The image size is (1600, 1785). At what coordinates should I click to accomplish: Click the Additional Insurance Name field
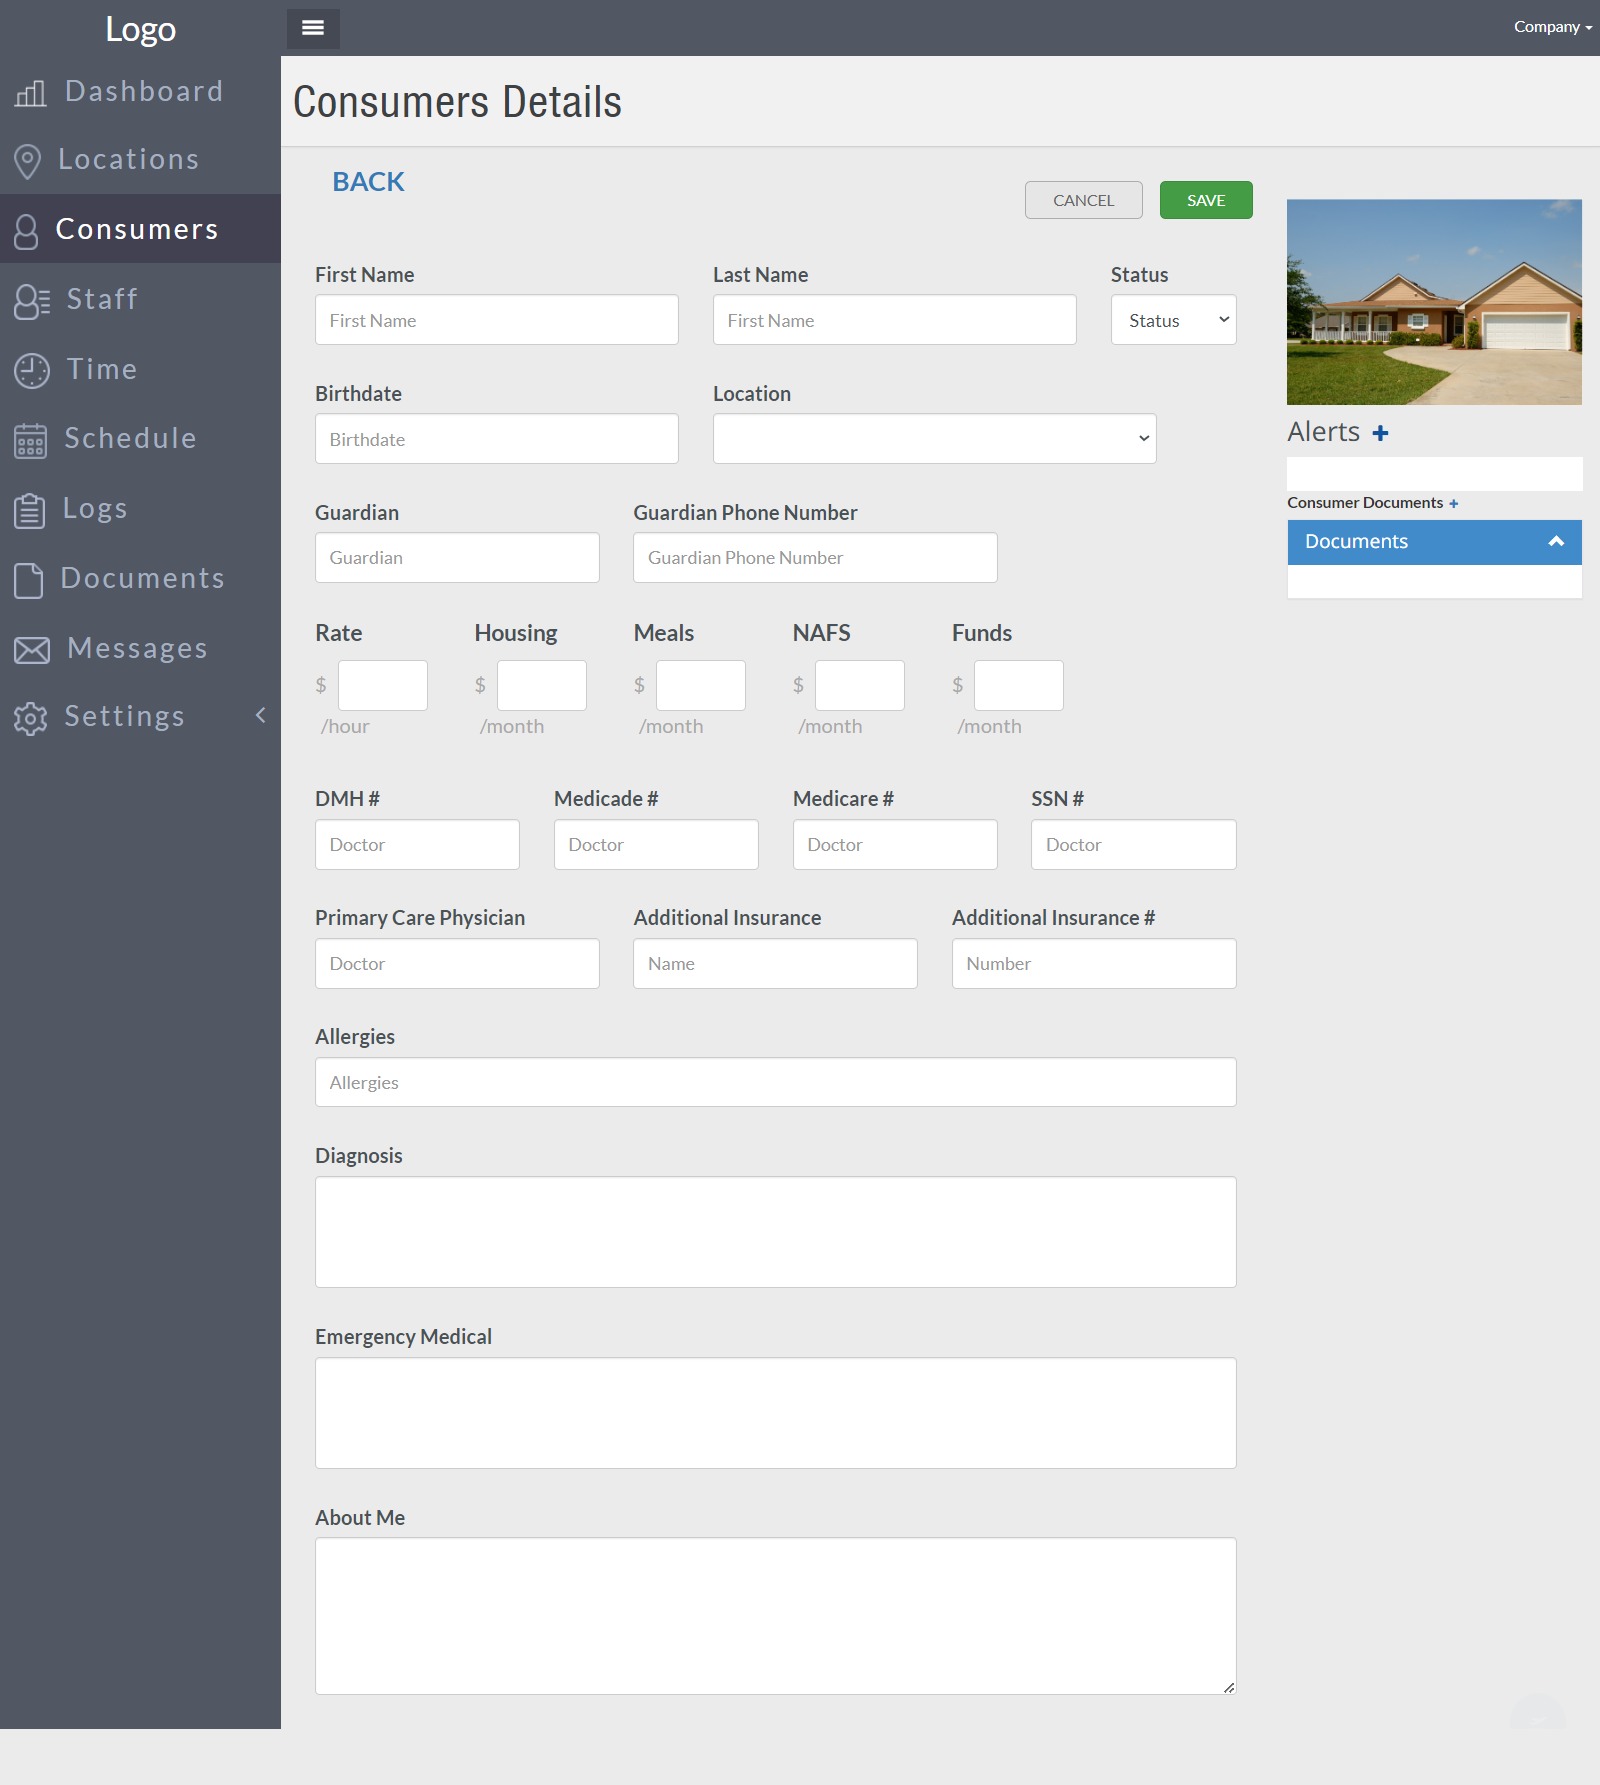(775, 964)
